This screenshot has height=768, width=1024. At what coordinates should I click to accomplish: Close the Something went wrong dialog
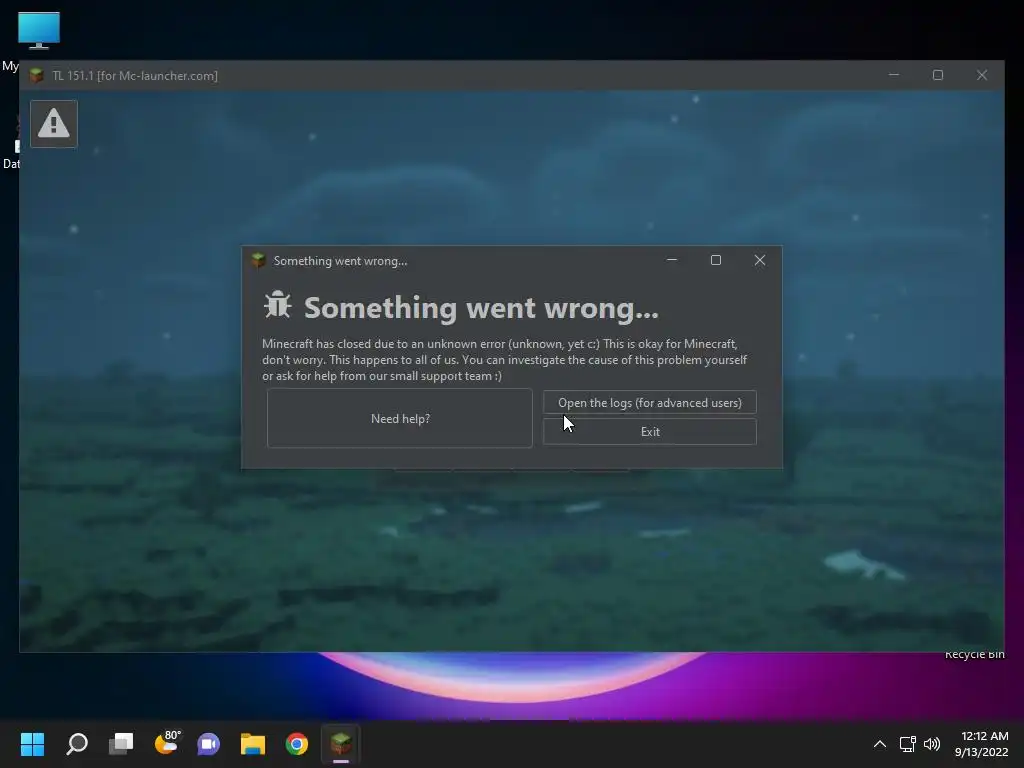click(x=760, y=260)
